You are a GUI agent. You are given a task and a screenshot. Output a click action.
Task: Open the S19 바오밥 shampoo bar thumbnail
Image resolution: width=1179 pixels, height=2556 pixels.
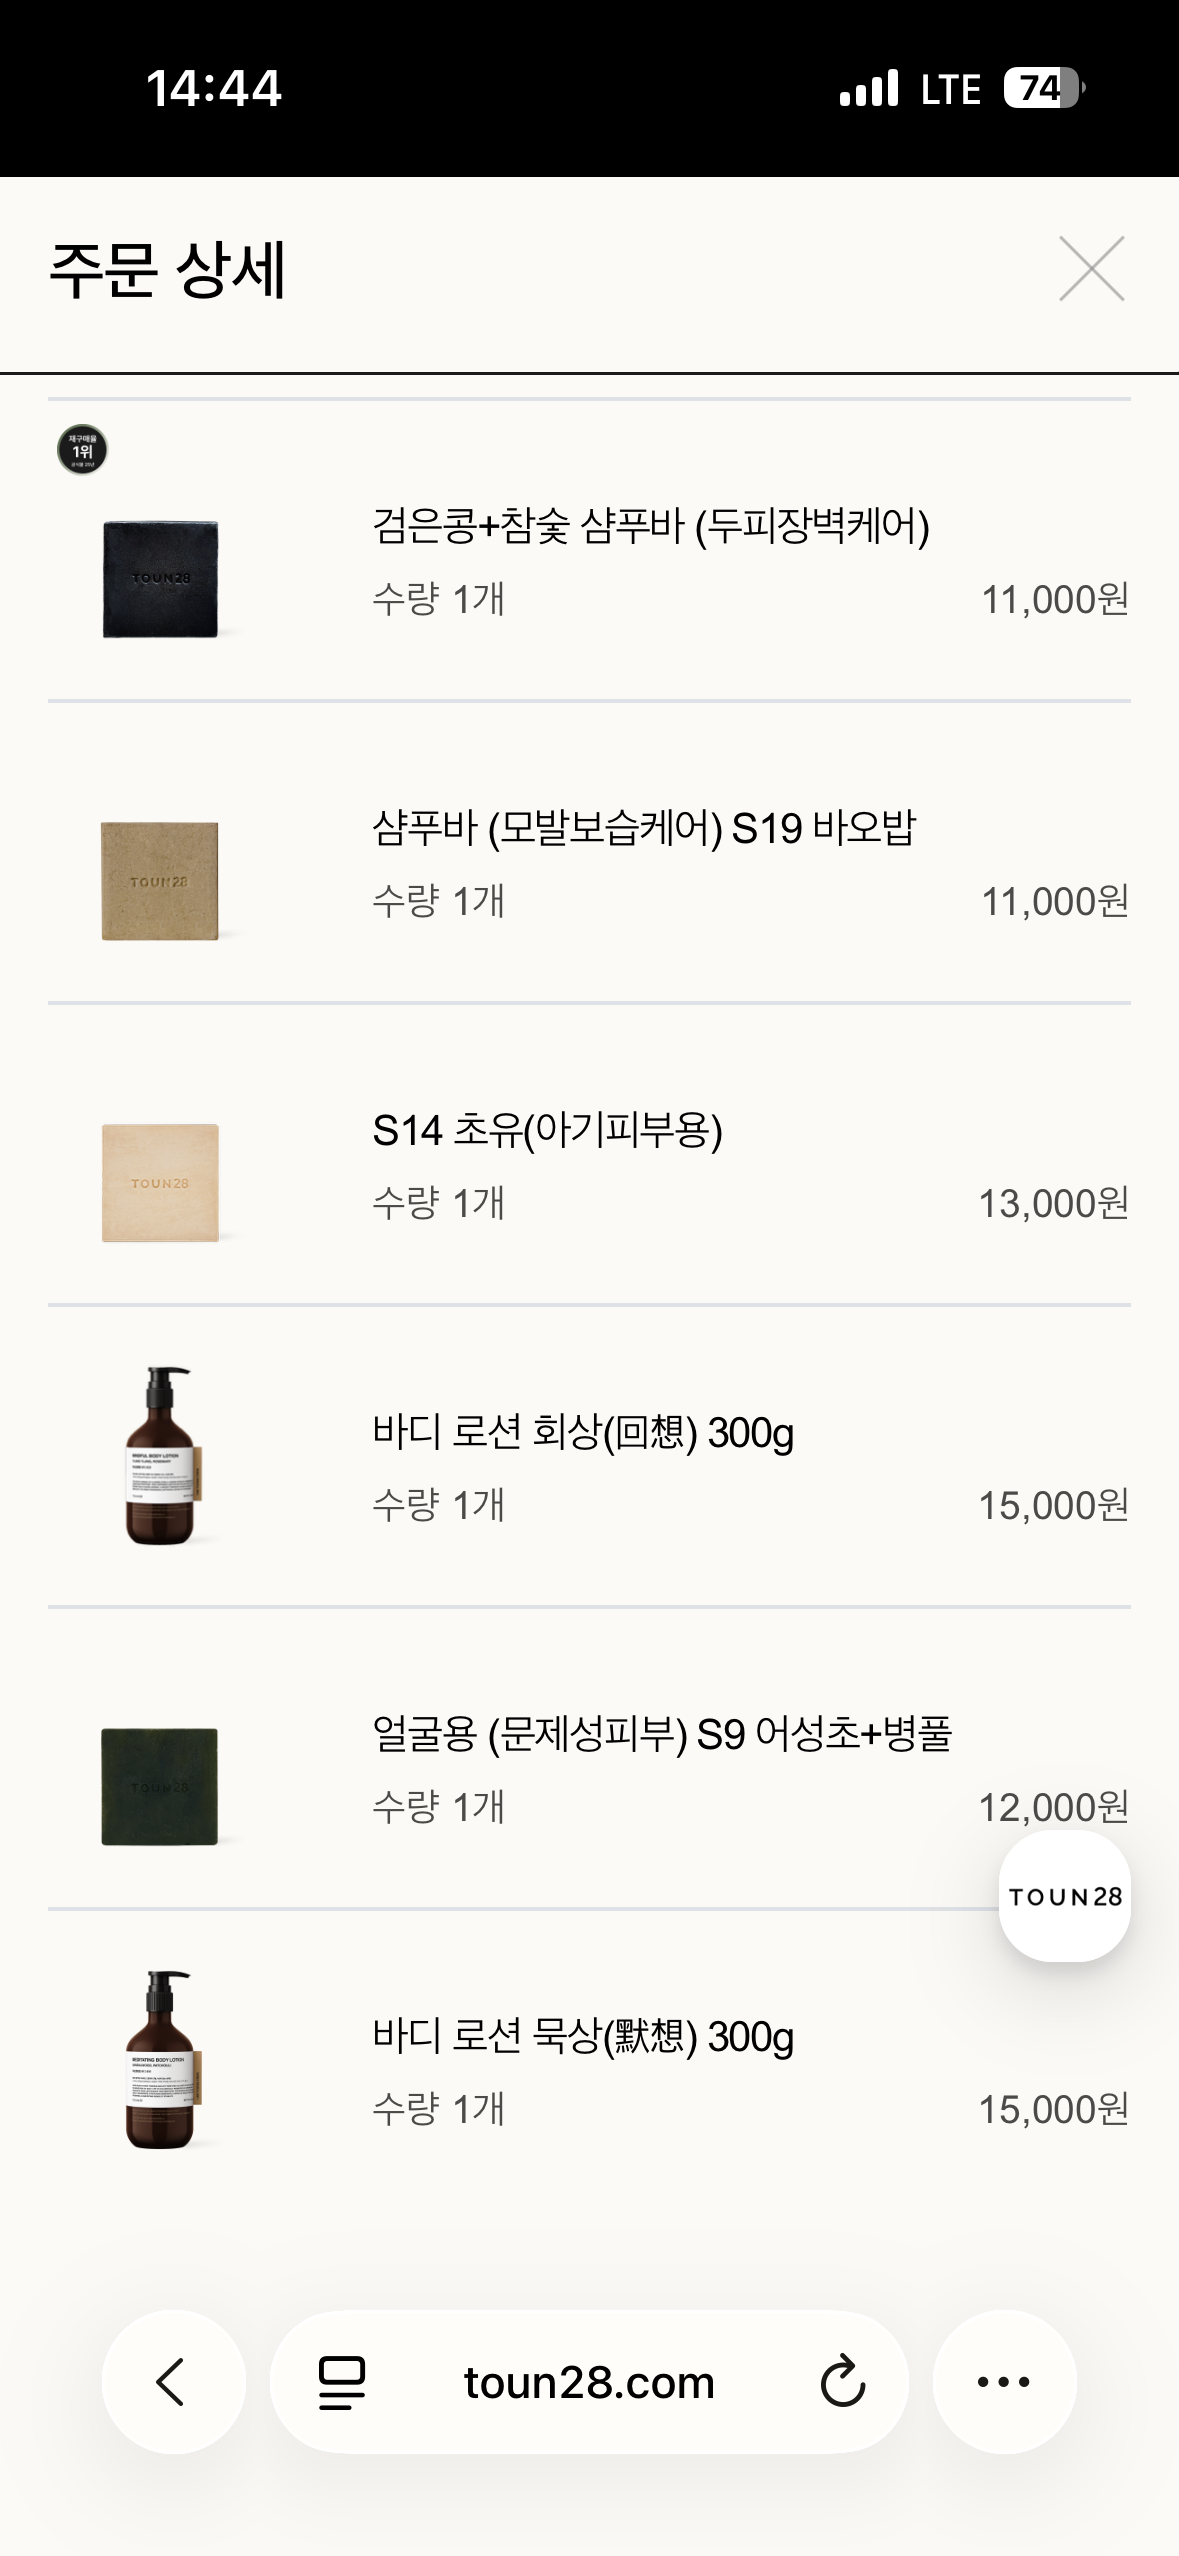tap(160, 881)
